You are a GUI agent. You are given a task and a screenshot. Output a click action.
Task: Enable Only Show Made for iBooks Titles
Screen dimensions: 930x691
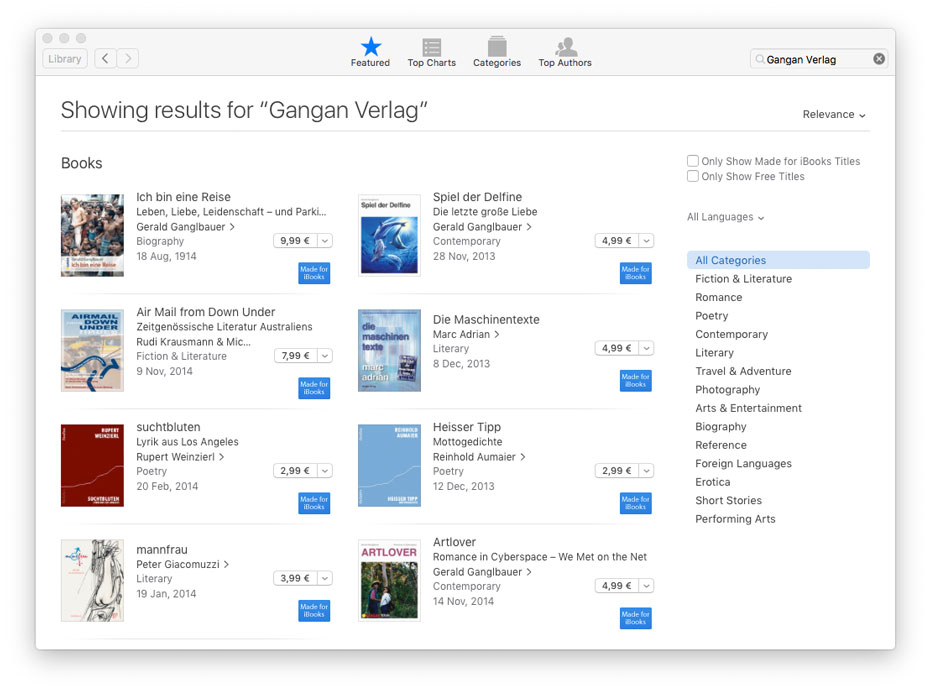(x=692, y=161)
